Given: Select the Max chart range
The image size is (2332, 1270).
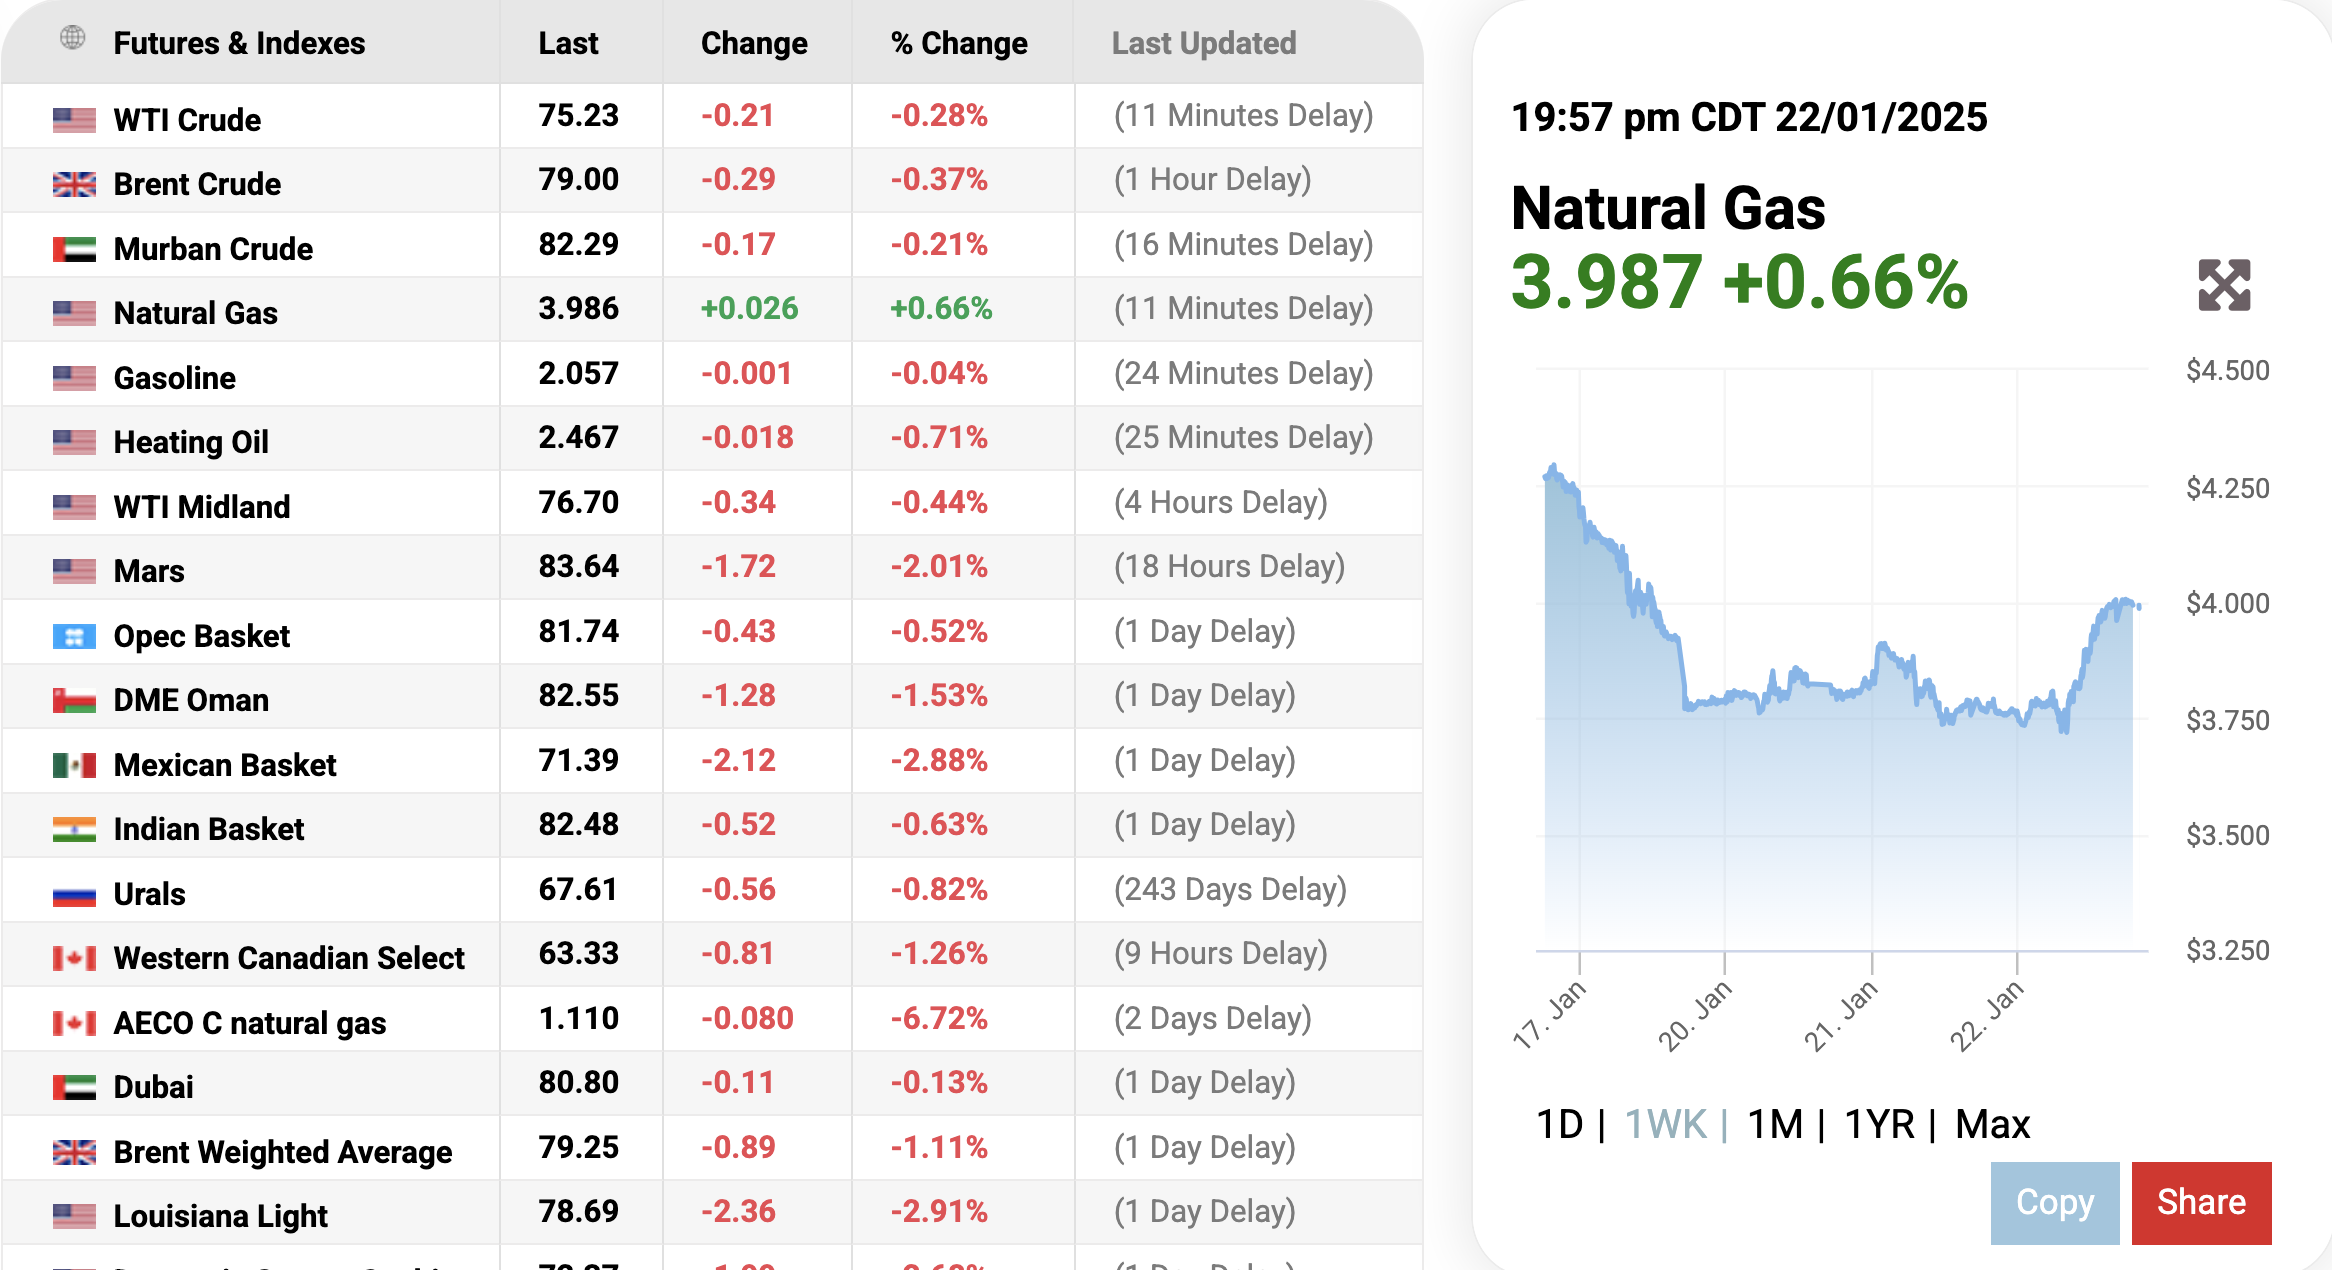Looking at the screenshot, I should point(1992,1124).
